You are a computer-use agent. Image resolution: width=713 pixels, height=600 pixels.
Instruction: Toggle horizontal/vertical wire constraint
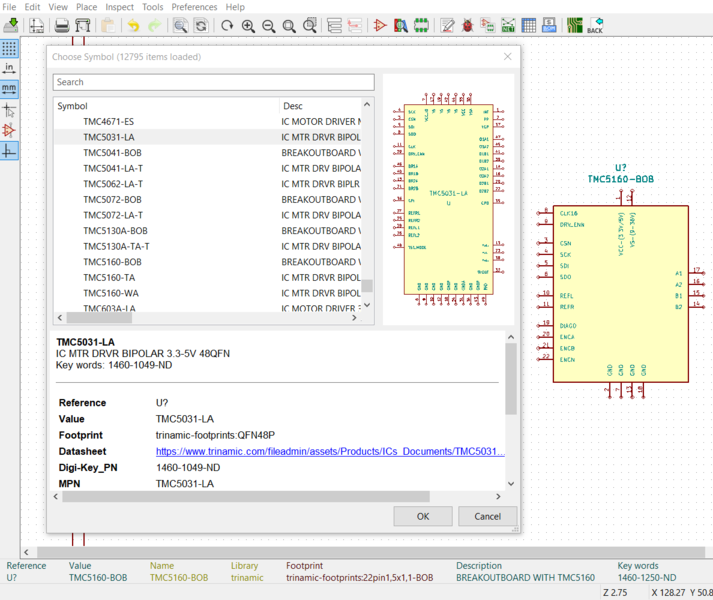coord(9,151)
